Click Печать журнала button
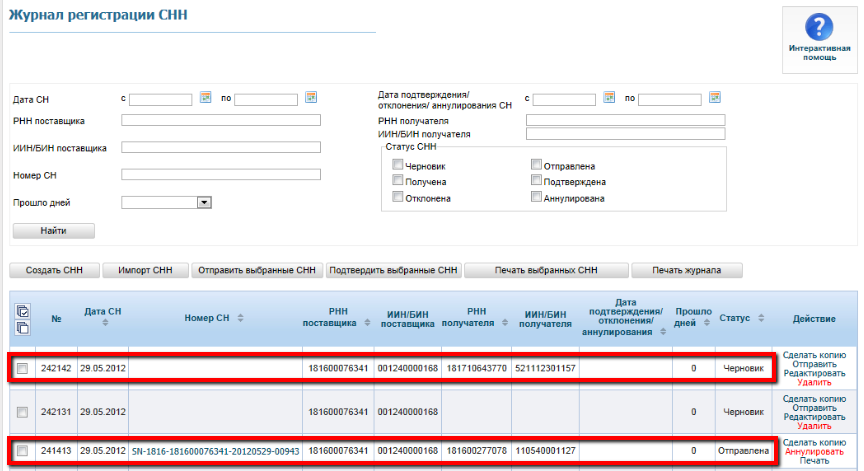The height and width of the screenshot is (471, 864). click(686, 270)
